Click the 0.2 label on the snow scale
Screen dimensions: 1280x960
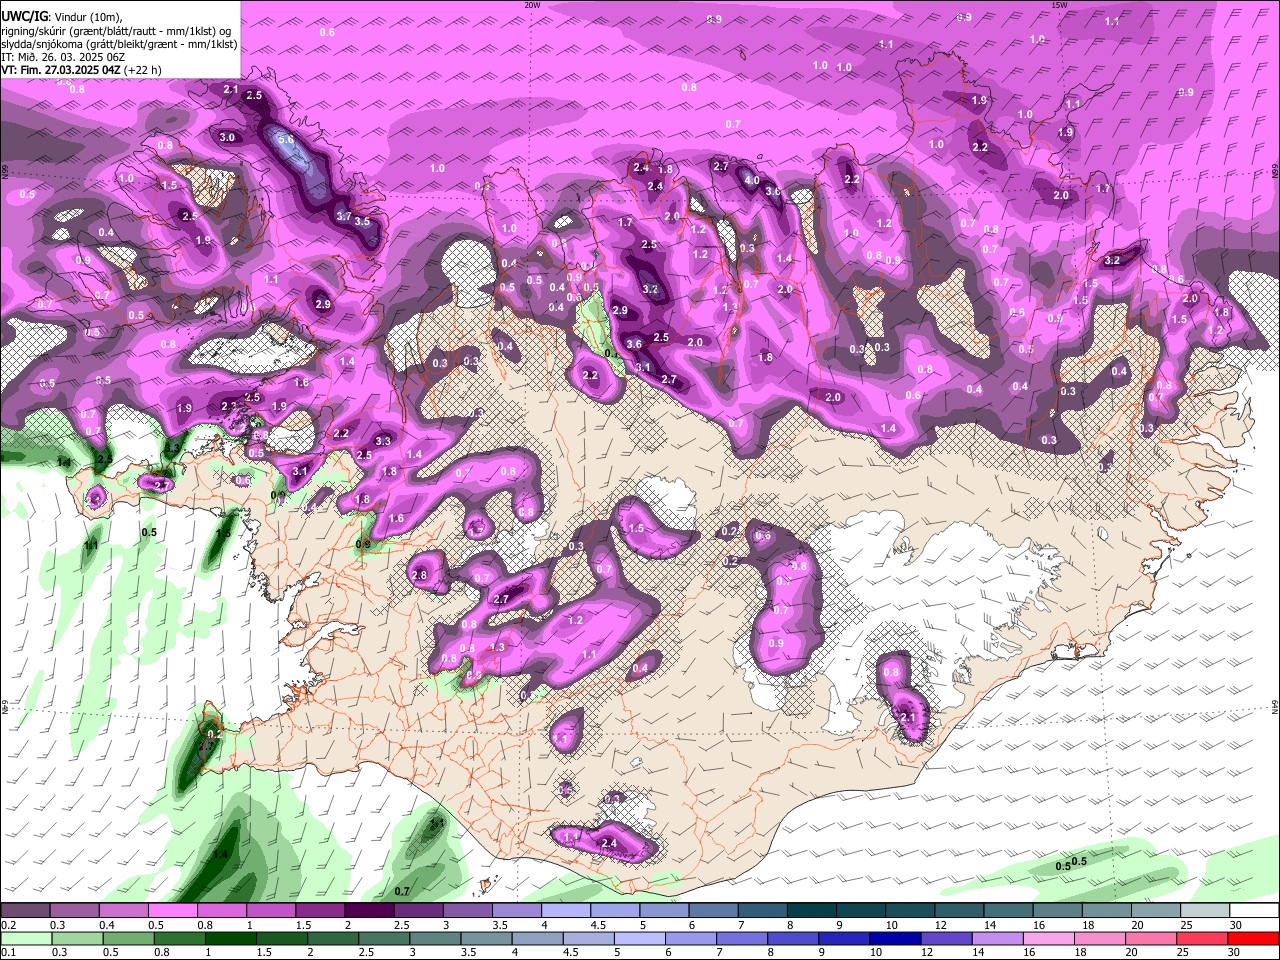8,925
